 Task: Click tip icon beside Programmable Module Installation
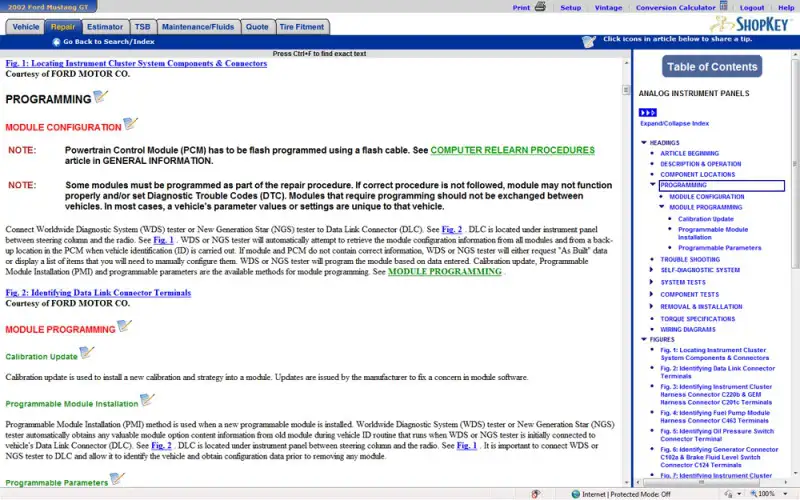[147, 399]
